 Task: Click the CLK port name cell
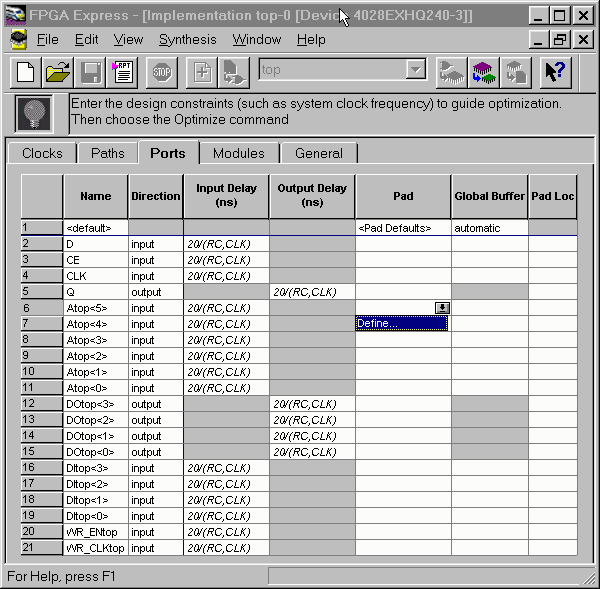point(96,276)
